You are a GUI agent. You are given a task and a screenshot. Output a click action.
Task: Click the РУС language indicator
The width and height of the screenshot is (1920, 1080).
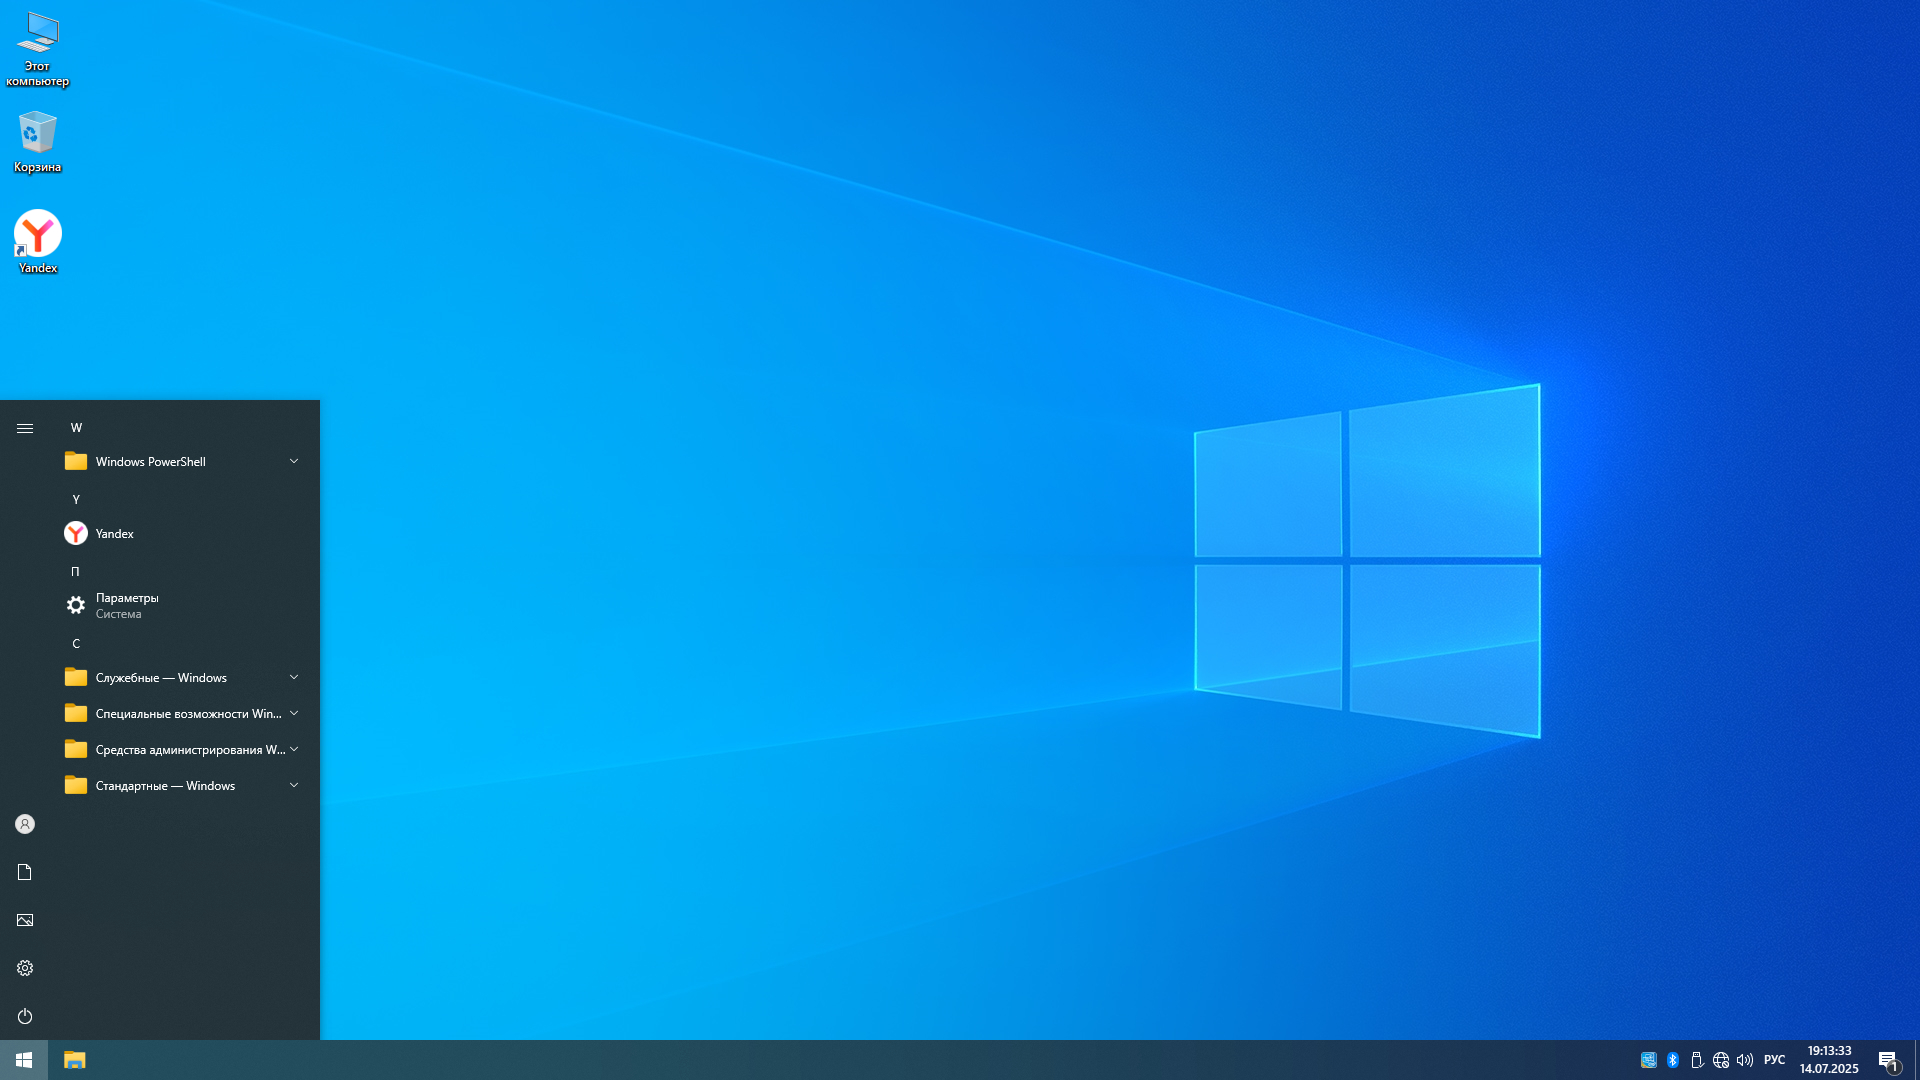pyautogui.click(x=1775, y=1060)
